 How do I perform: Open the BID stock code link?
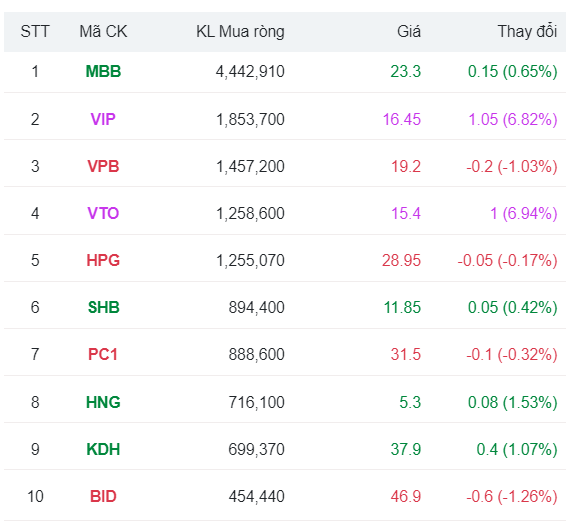click(x=103, y=496)
